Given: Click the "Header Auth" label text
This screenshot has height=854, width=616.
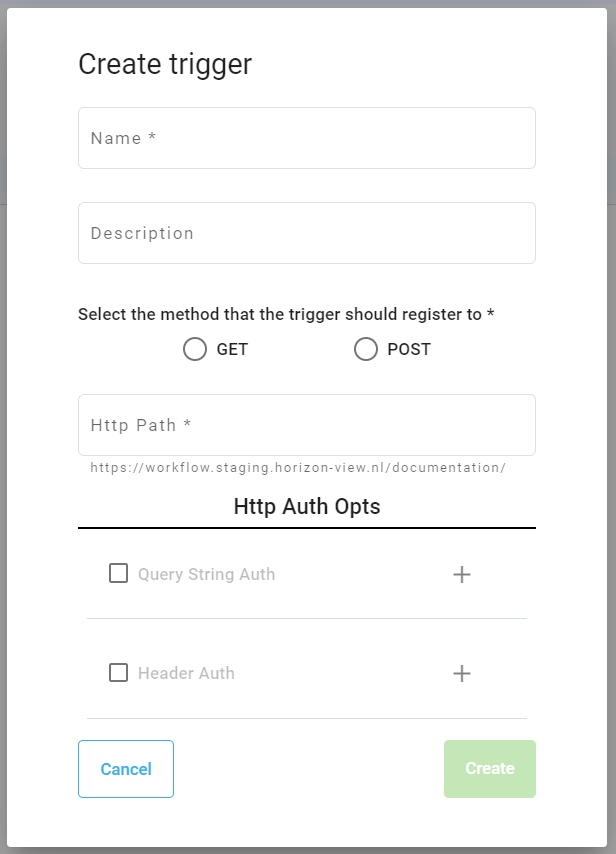Looking at the screenshot, I should click(186, 674).
